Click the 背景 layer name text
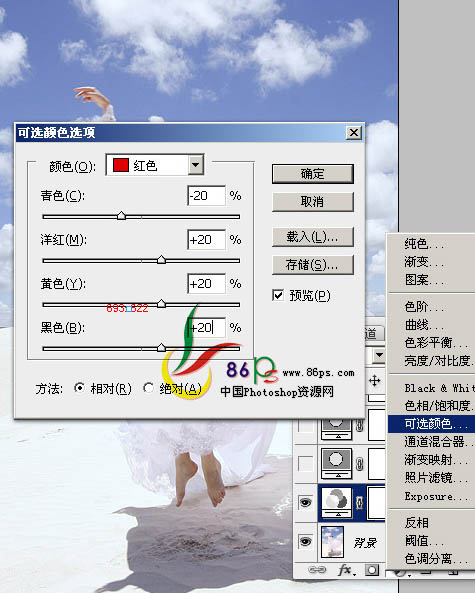 [365, 543]
